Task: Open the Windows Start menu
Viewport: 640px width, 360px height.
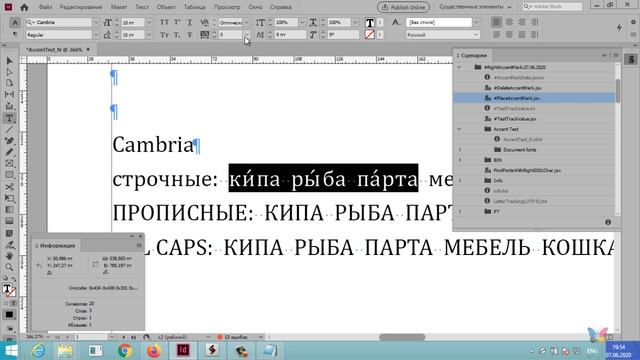Action: (11, 350)
